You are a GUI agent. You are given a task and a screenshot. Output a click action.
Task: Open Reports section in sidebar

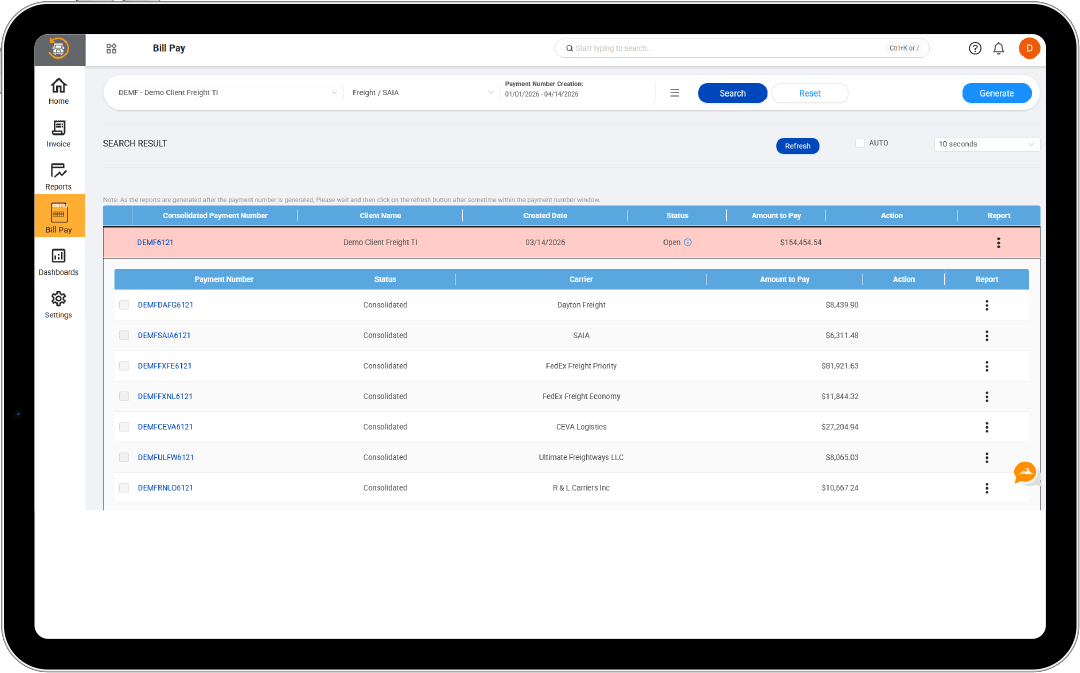coord(59,176)
